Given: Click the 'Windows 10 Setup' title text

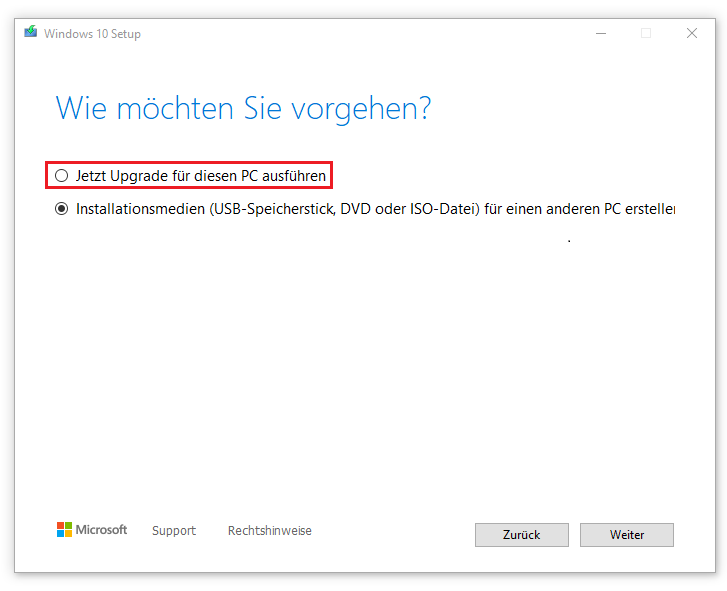Looking at the screenshot, I should coord(93,34).
